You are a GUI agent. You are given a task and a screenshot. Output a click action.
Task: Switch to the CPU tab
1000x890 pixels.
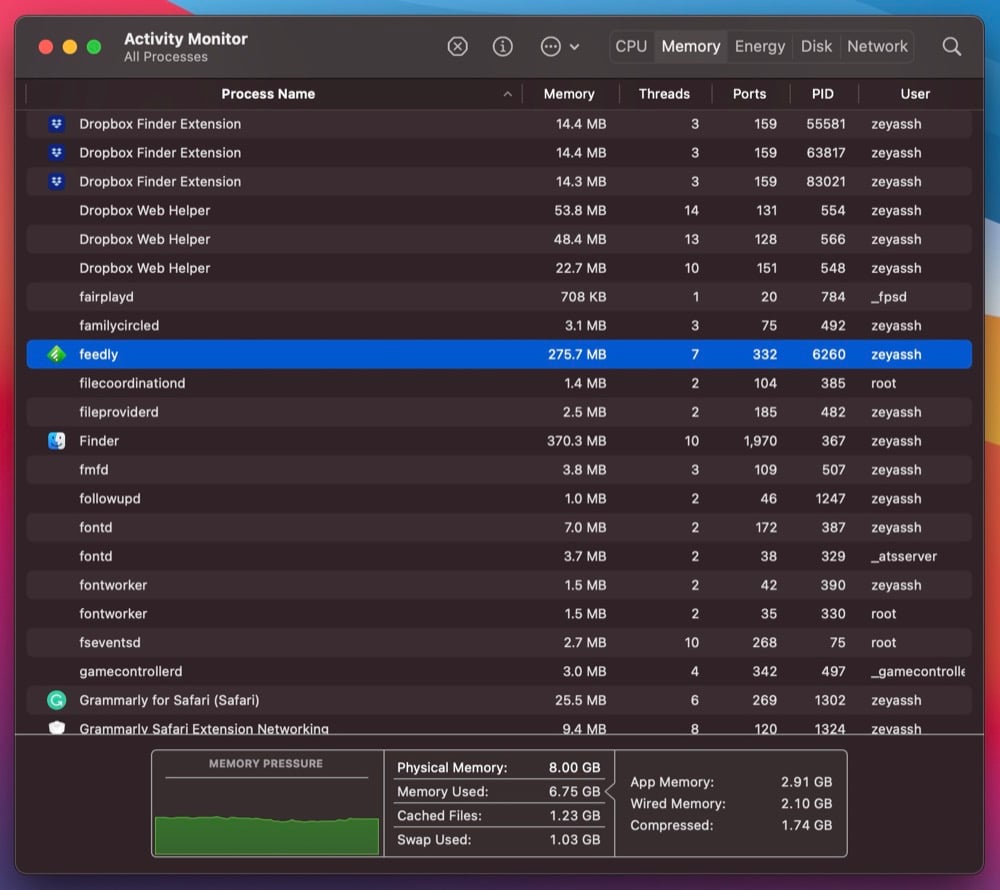click(x=631, y=47)
